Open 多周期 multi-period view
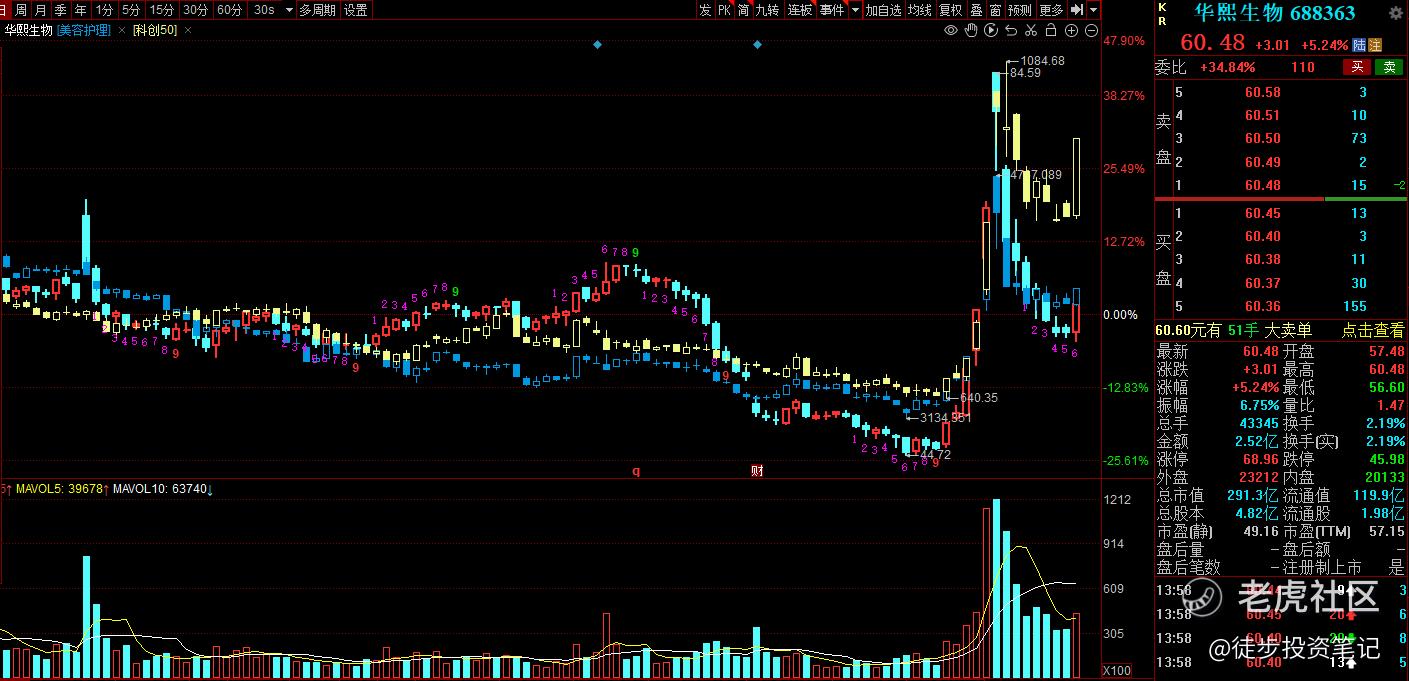1409x681 pixels. [x=318, y=10]
